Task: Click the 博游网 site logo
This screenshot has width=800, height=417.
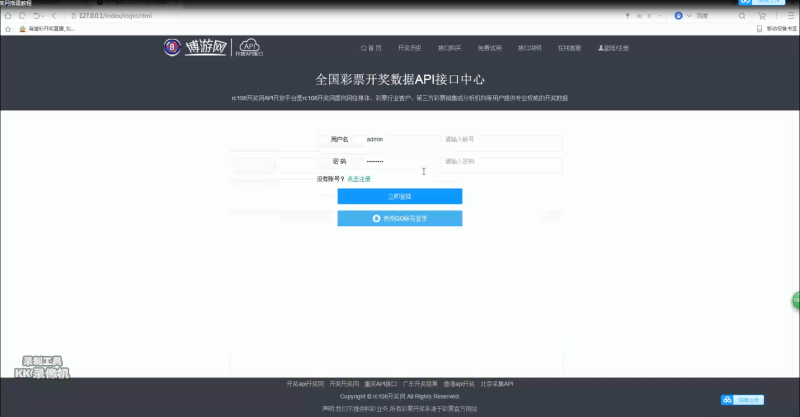Action: [x=196, y=47]
